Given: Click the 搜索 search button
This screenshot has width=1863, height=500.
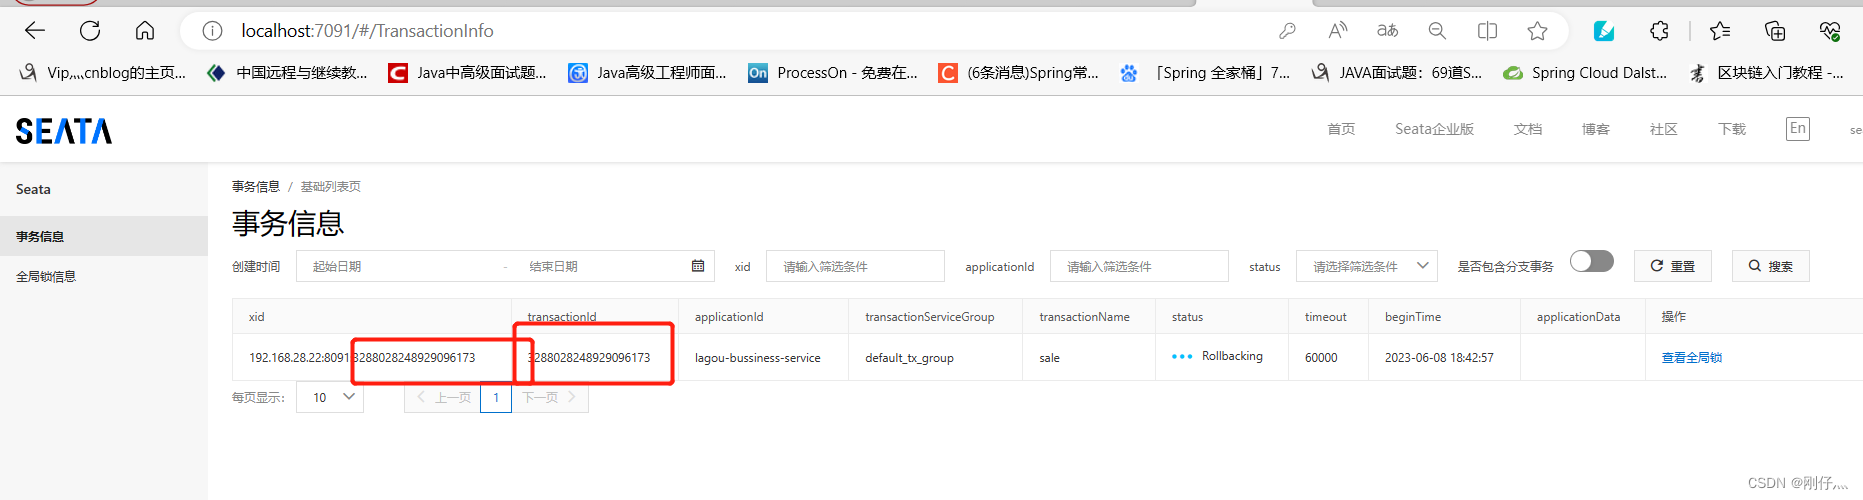Looking at the screenshot, I should (1771, 266).
